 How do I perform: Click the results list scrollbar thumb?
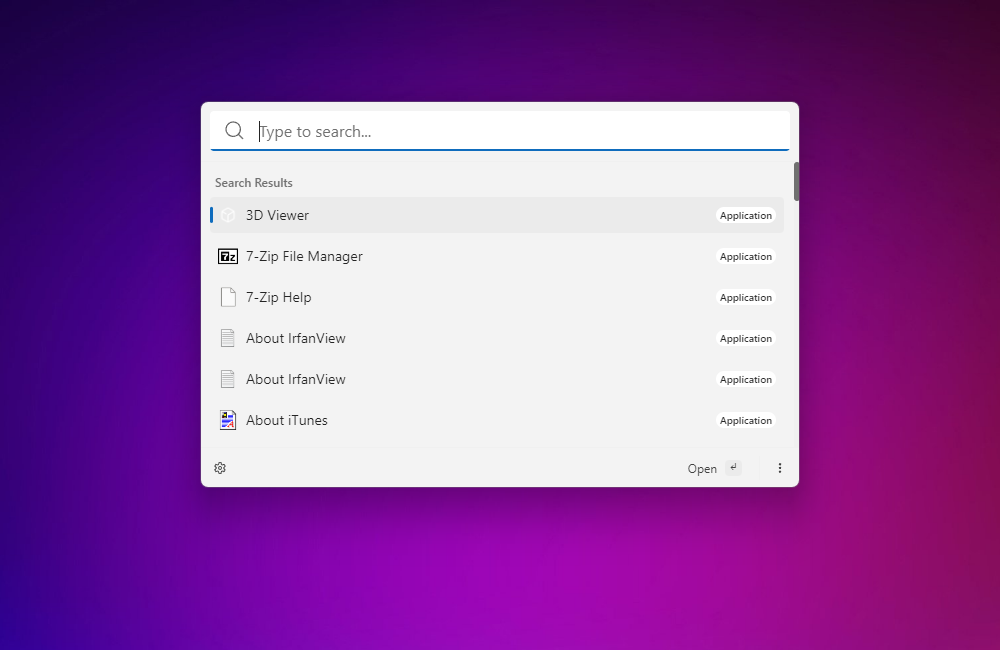pyautogui.click(x=796, y=181)
